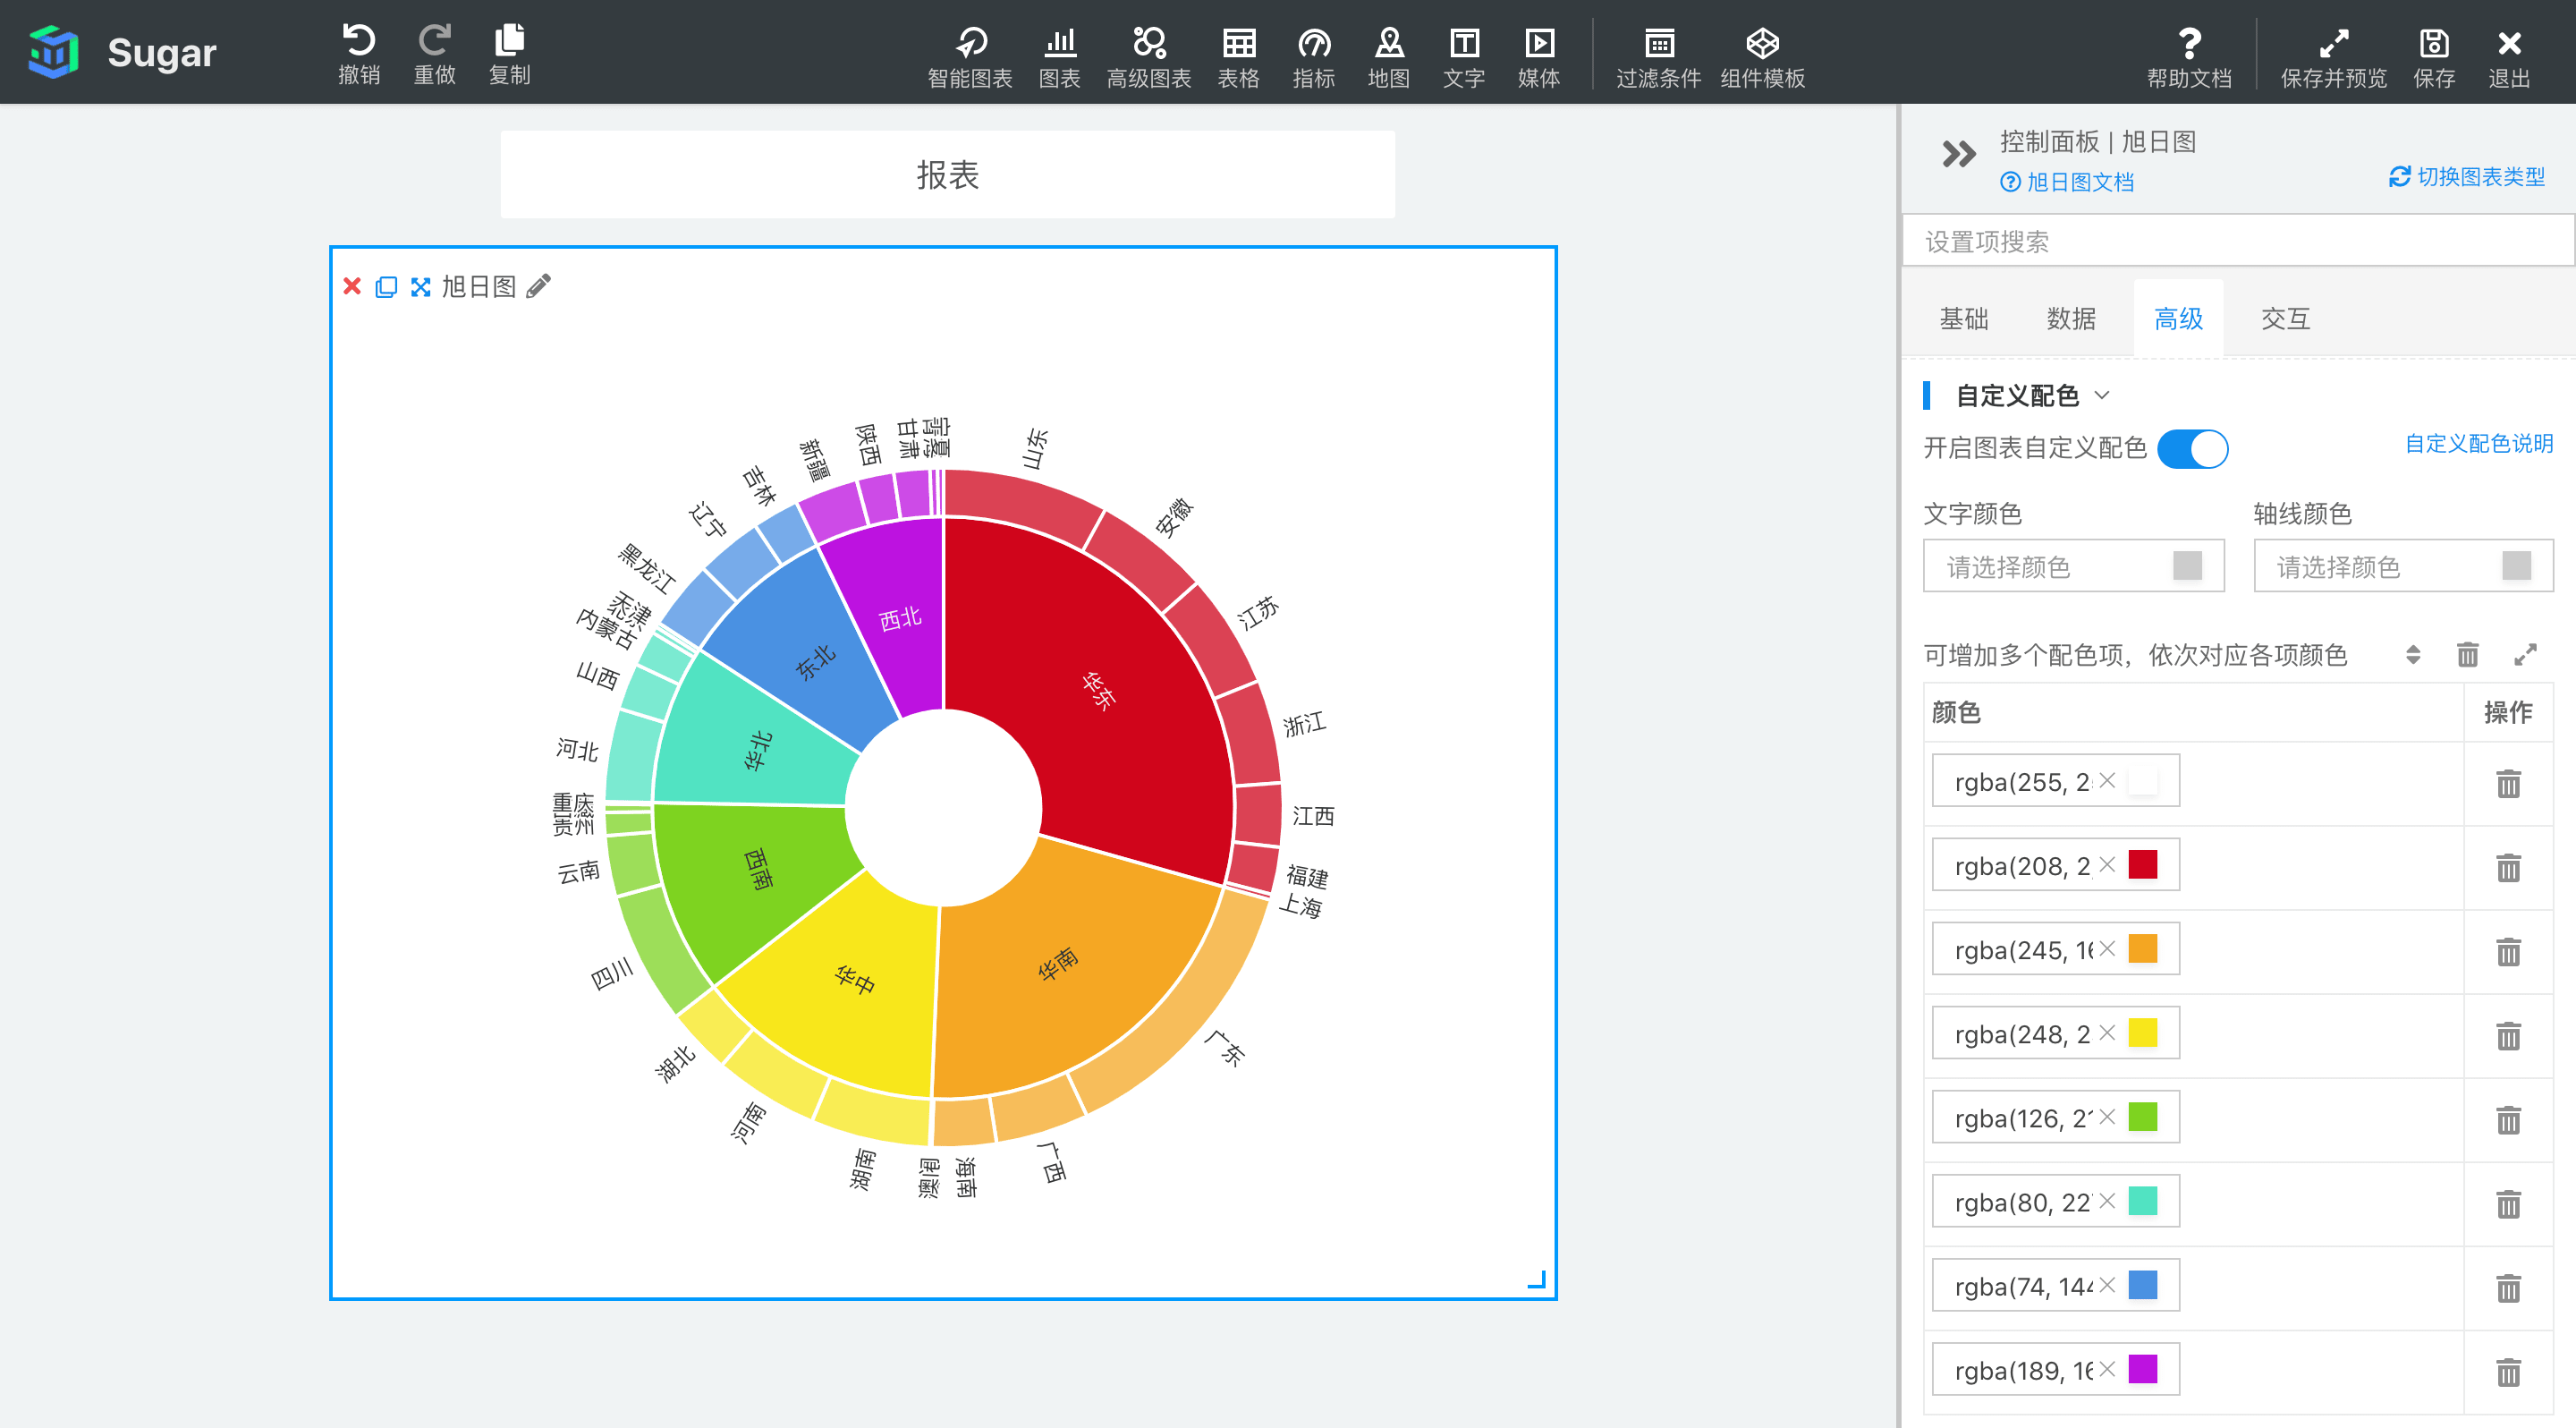Click the exit (退出) icon
Image resolution: width=2576 pixels, height=1428 pixels.
click(x=2509, y=57)
